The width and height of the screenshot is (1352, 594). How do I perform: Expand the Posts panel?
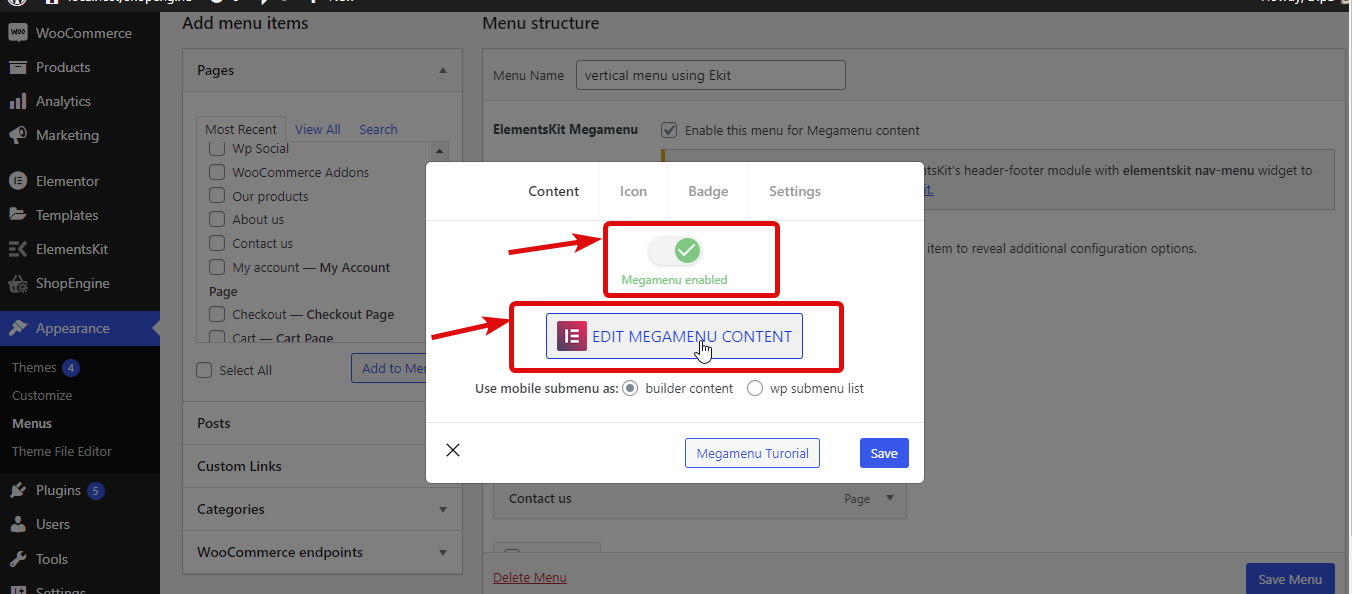pos(322,423)
